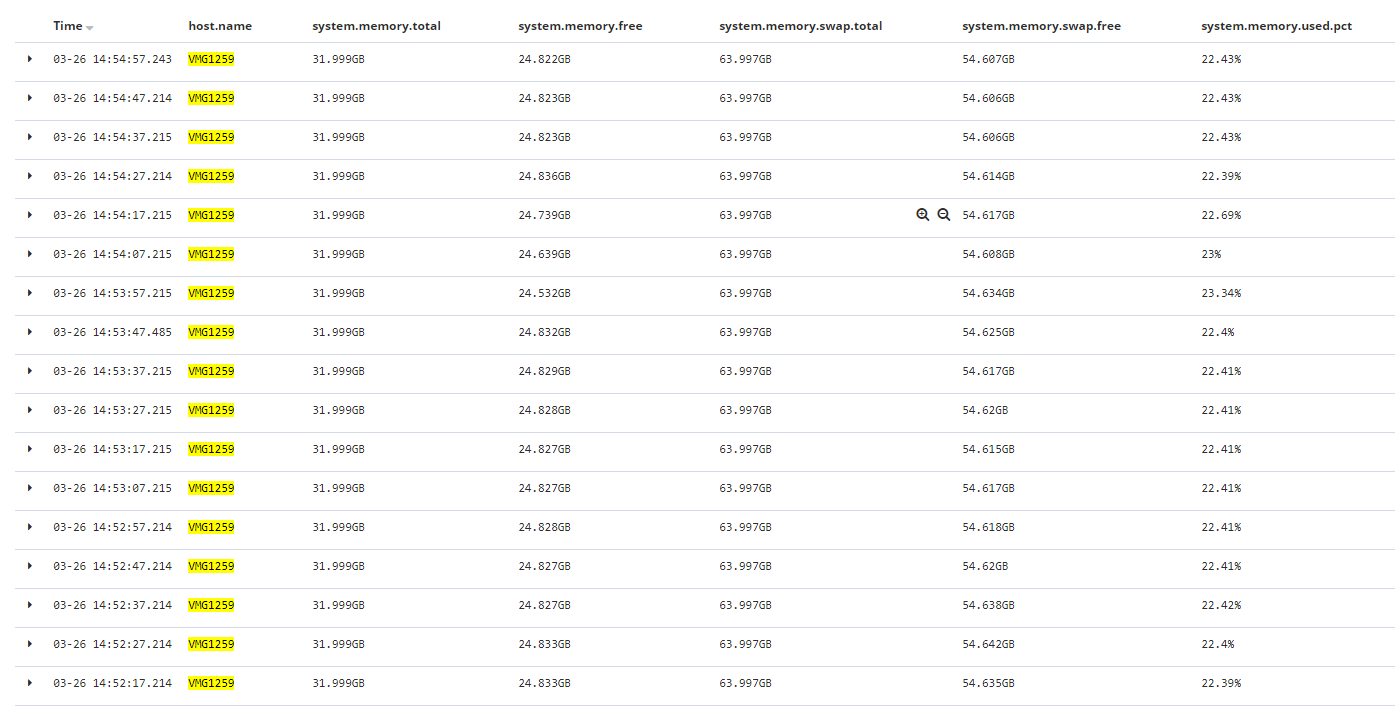Screen dimensions: 1395x708
Task: Expand the 14:54:47.214 row details
Action: tap(30, 98)
